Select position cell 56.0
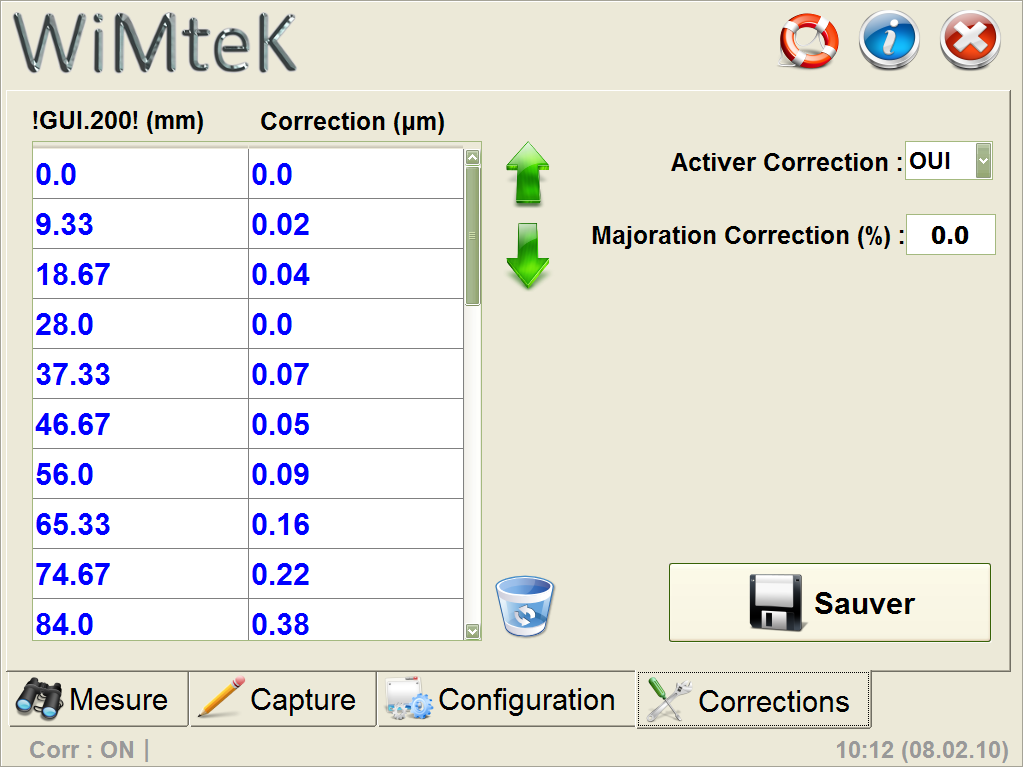 [140, 474]
